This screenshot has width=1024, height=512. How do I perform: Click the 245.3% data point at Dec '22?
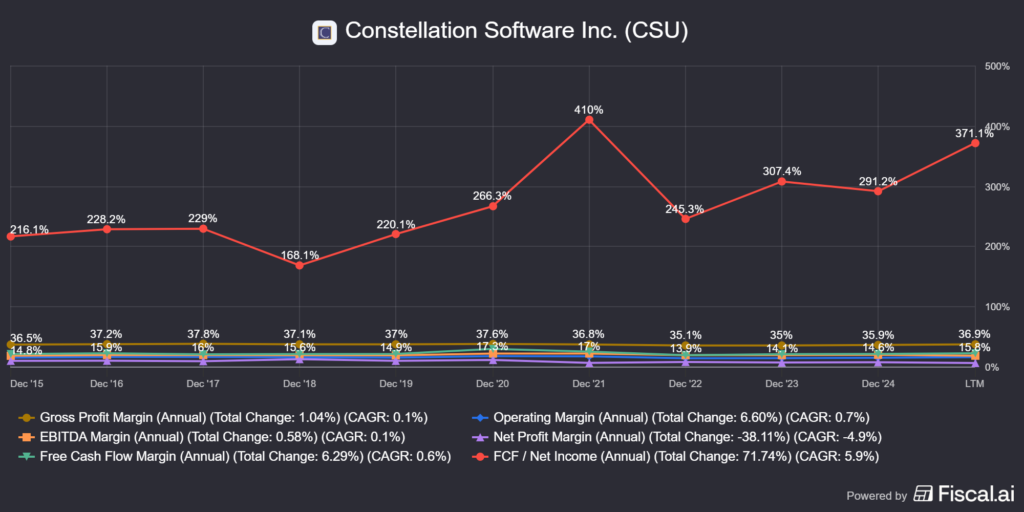[x=685, y=219]
